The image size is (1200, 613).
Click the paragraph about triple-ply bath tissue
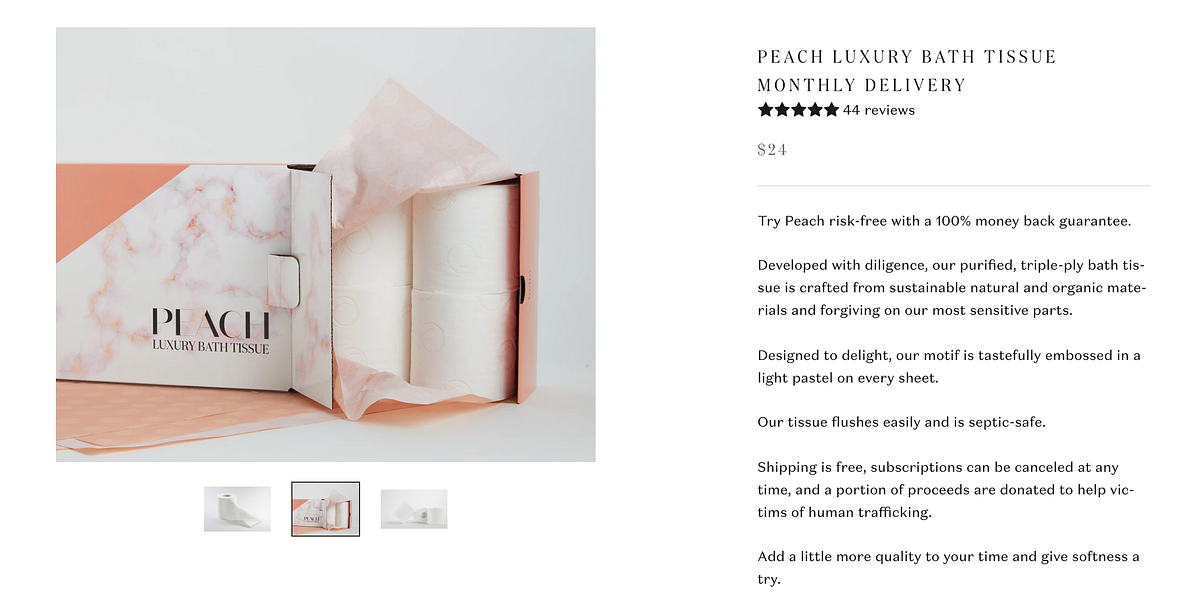tap(952, 288)
